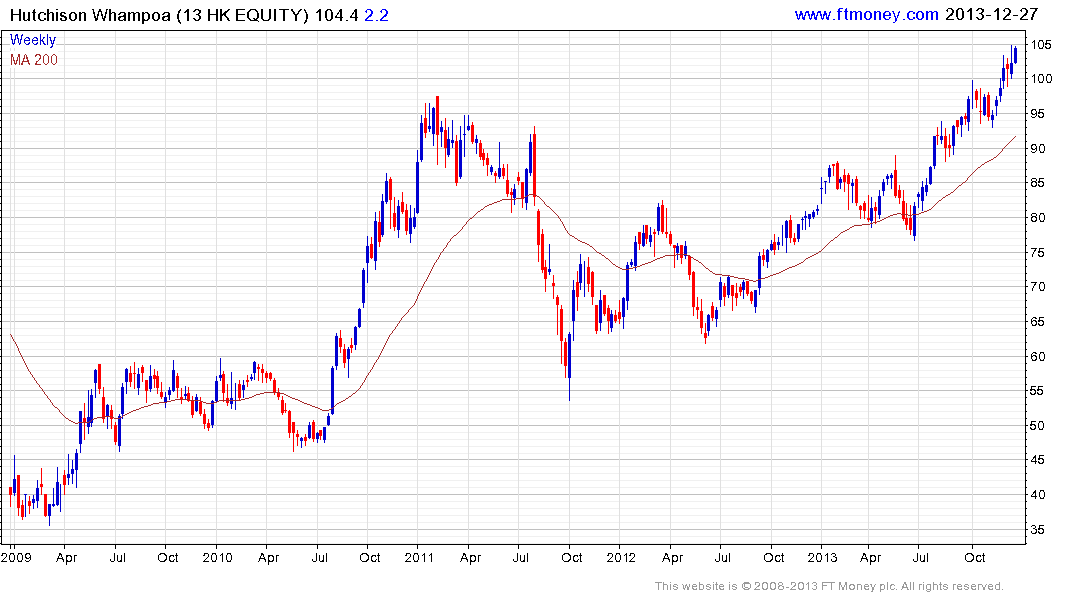Screen dimensions: 1075x600
Task: Open the www.ftmoney.com link
Action: pyautogui.click(x=867, y=14)
